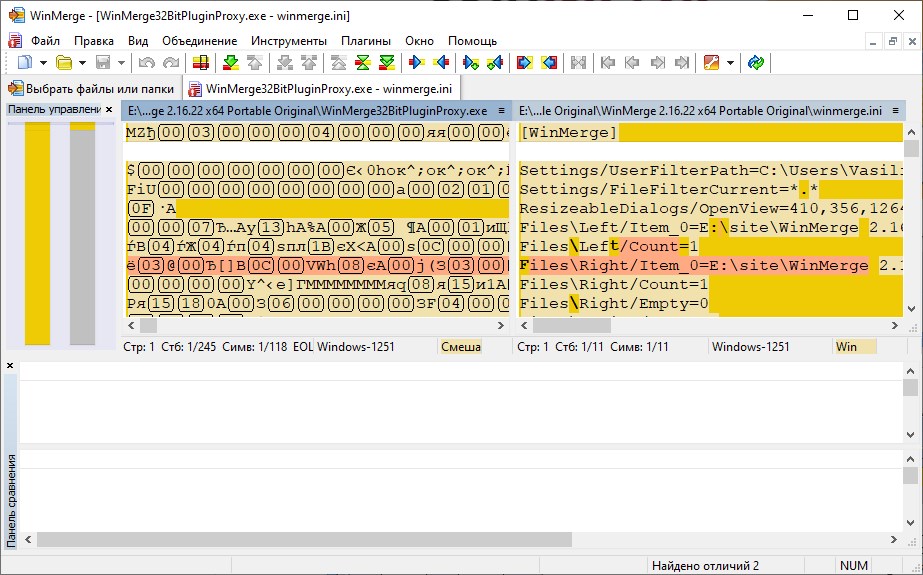Viewport: 923px width, 575px height.
Task: Click the Смеша EOL status field
Action: [461, 347]
